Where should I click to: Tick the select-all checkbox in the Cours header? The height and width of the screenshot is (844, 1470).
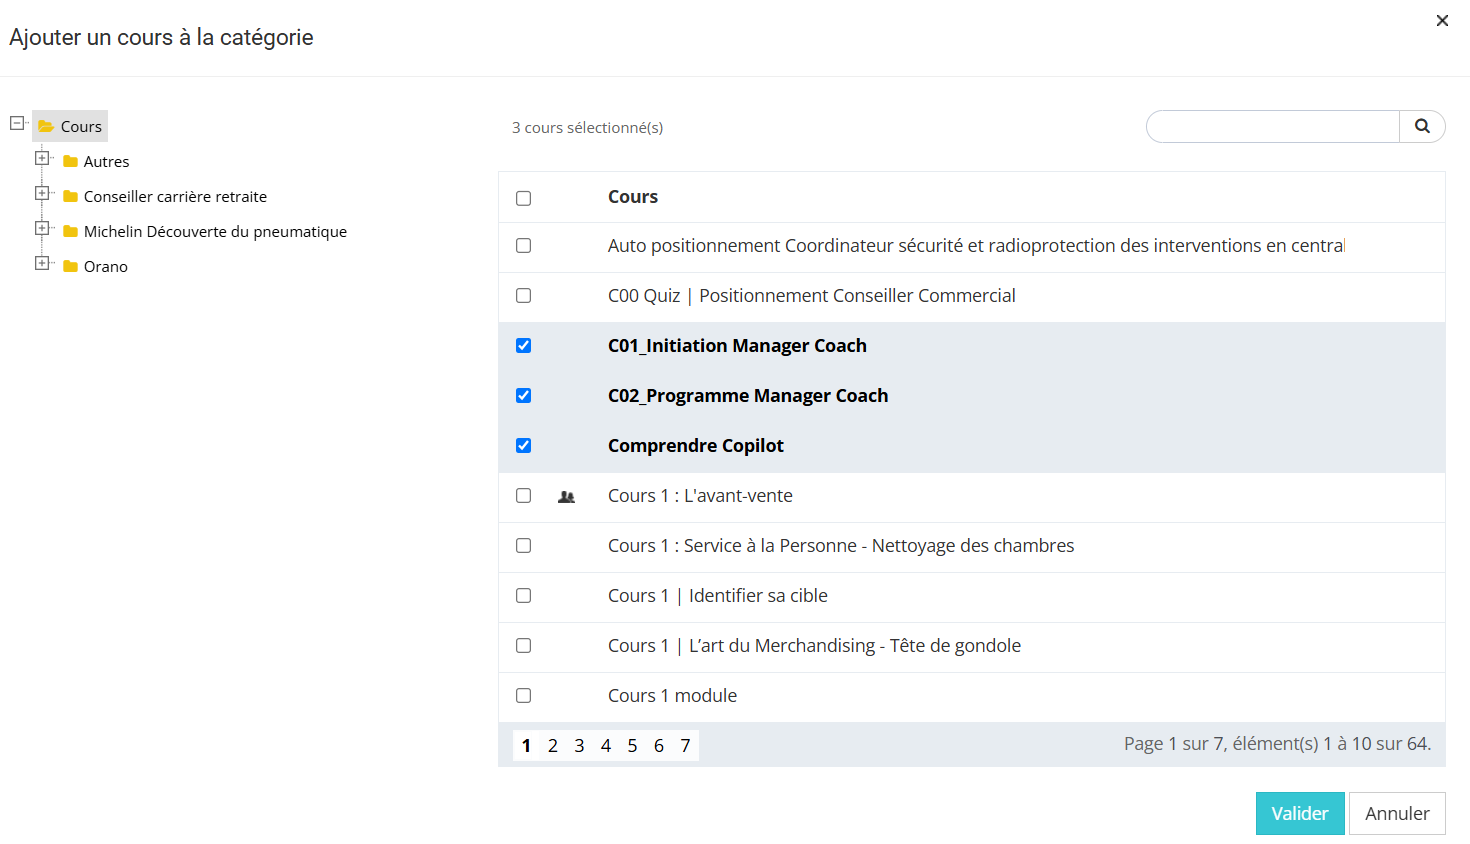523,198
